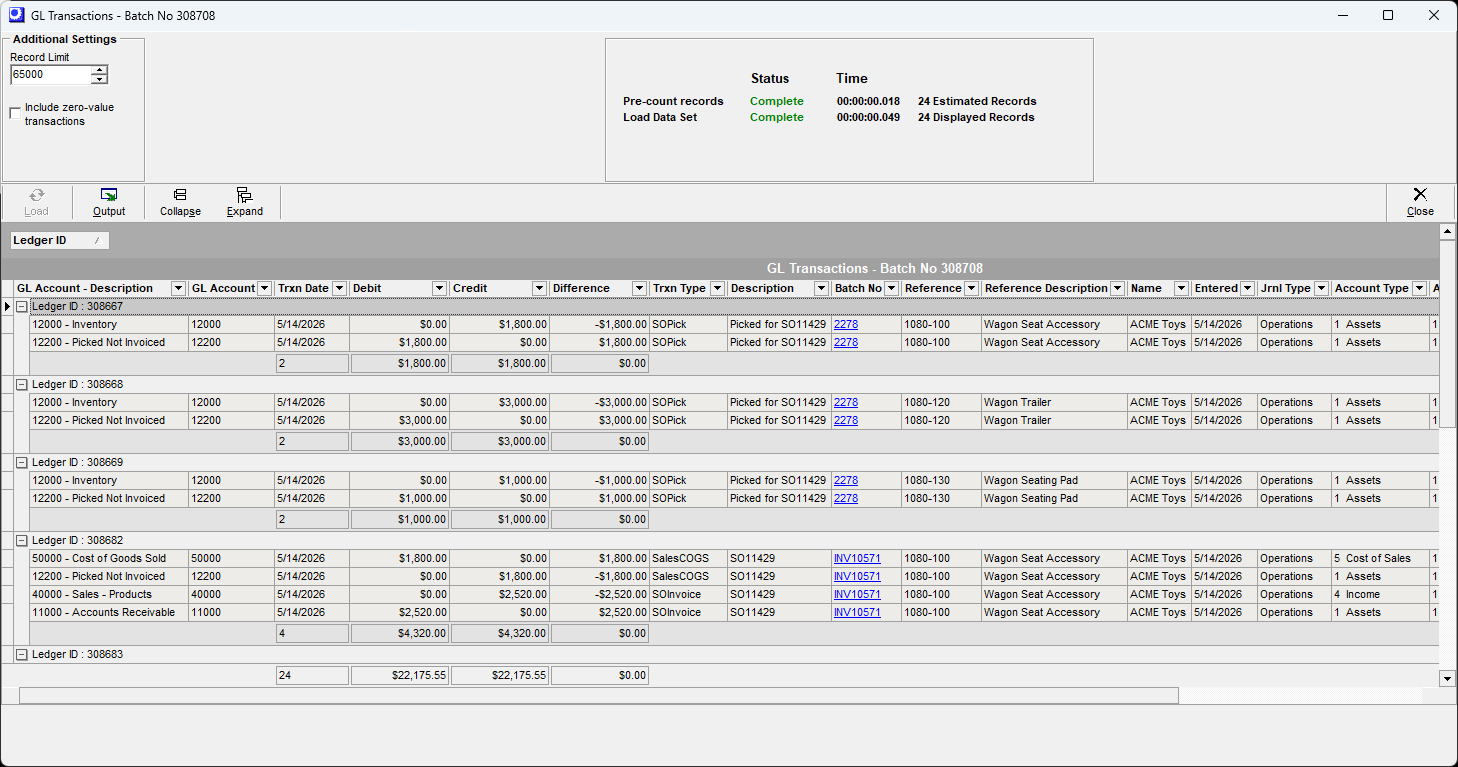Click the SalesCOGS cell in Cost of Goods Sold row
Image resolution: width=1458 pixels, height=767 pixels.
click(688, 558)
